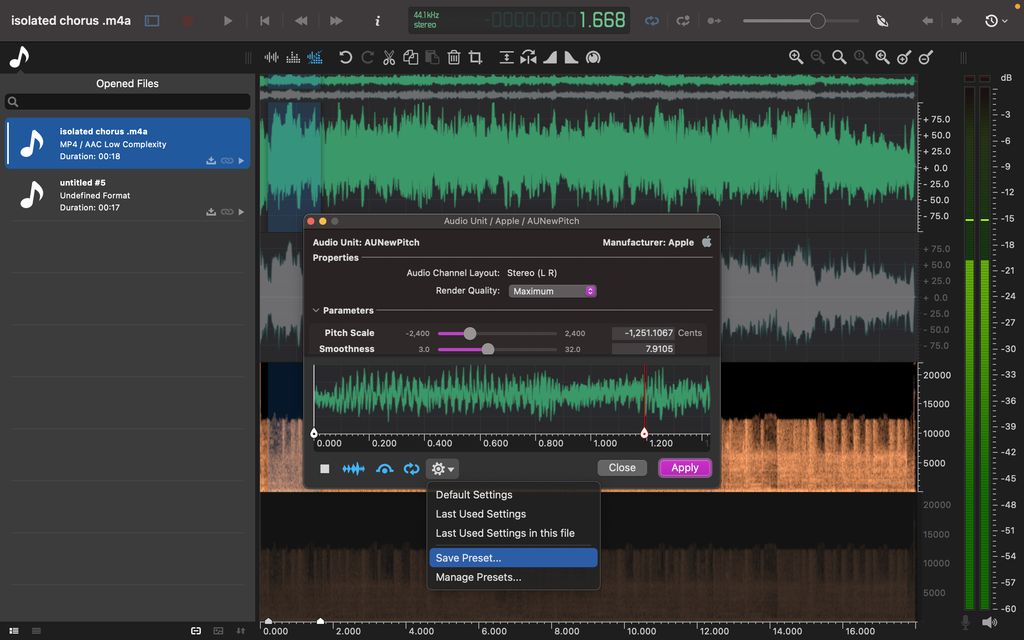1024x640 pixels.
Task: Select the Cut tool in the toolbar
Action: click(x=388, y=57)
